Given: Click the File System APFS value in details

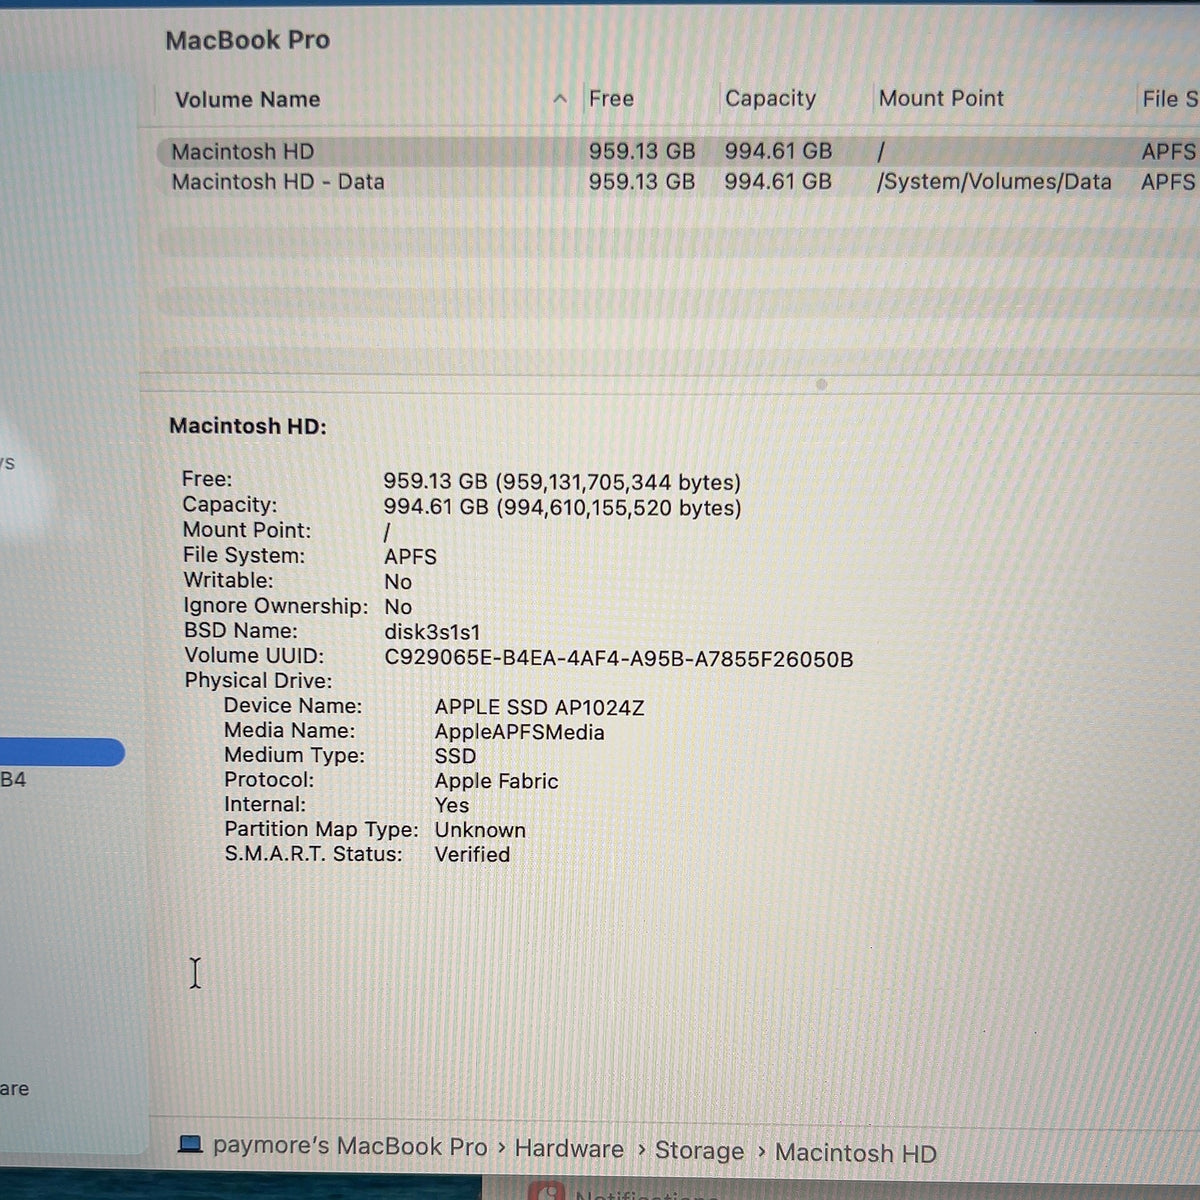Looking at the screenshot, I should (x=410, y=557).
